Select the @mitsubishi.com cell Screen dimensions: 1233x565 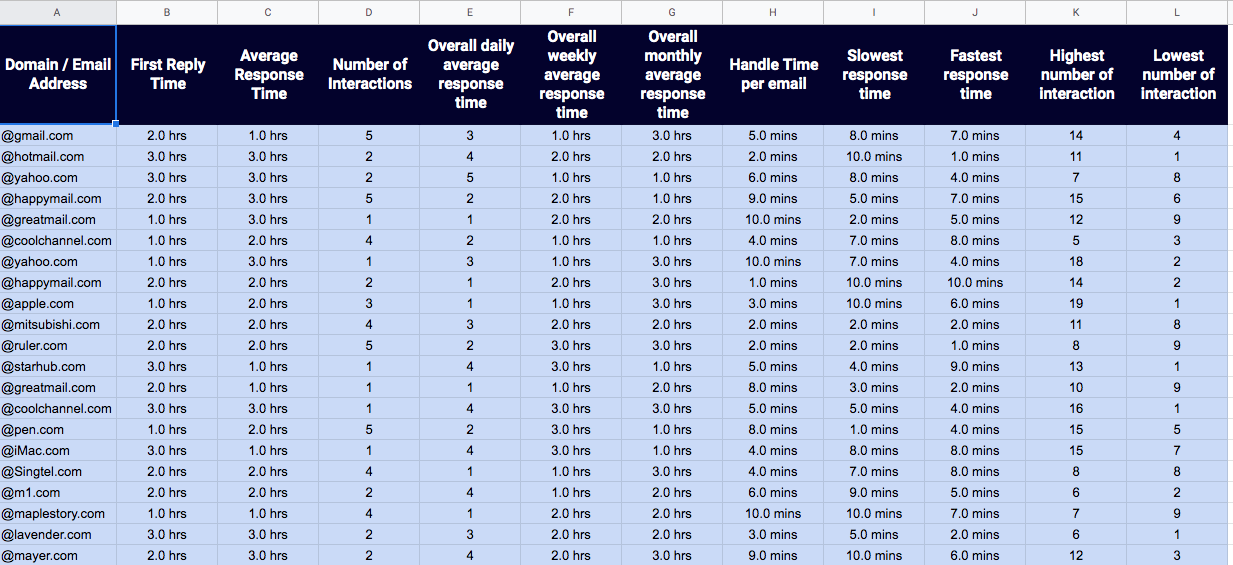tap(58, 324)
